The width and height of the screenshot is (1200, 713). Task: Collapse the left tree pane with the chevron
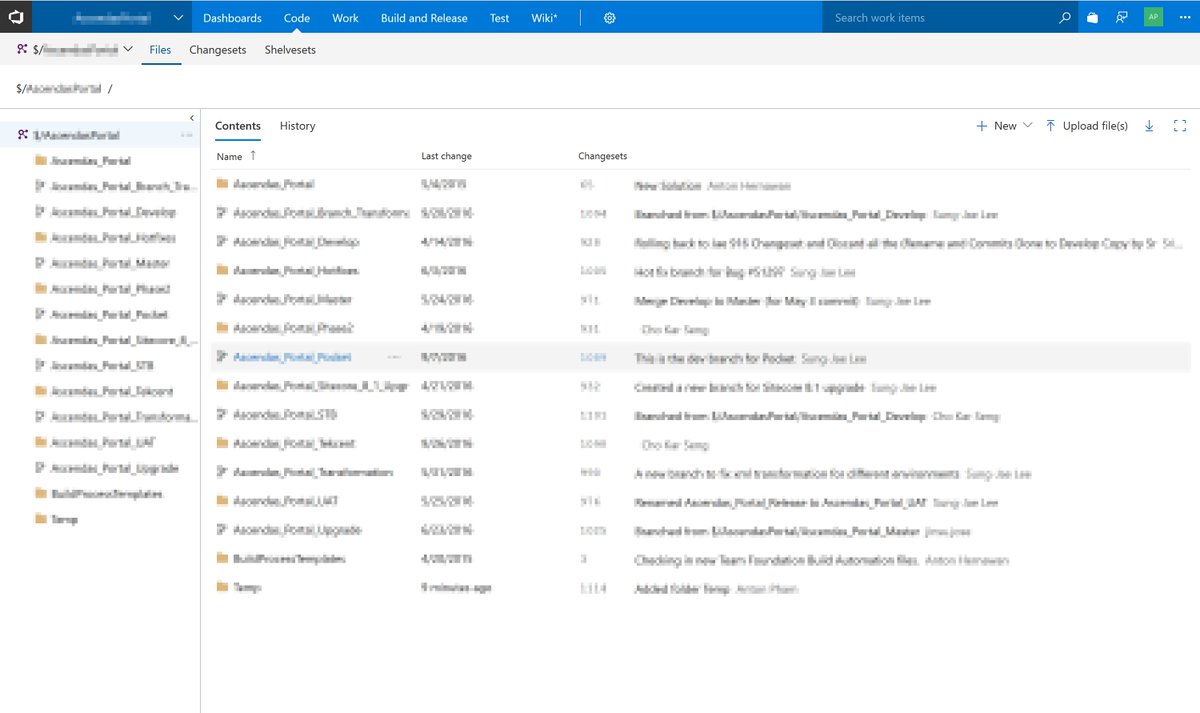click(192, 118)
